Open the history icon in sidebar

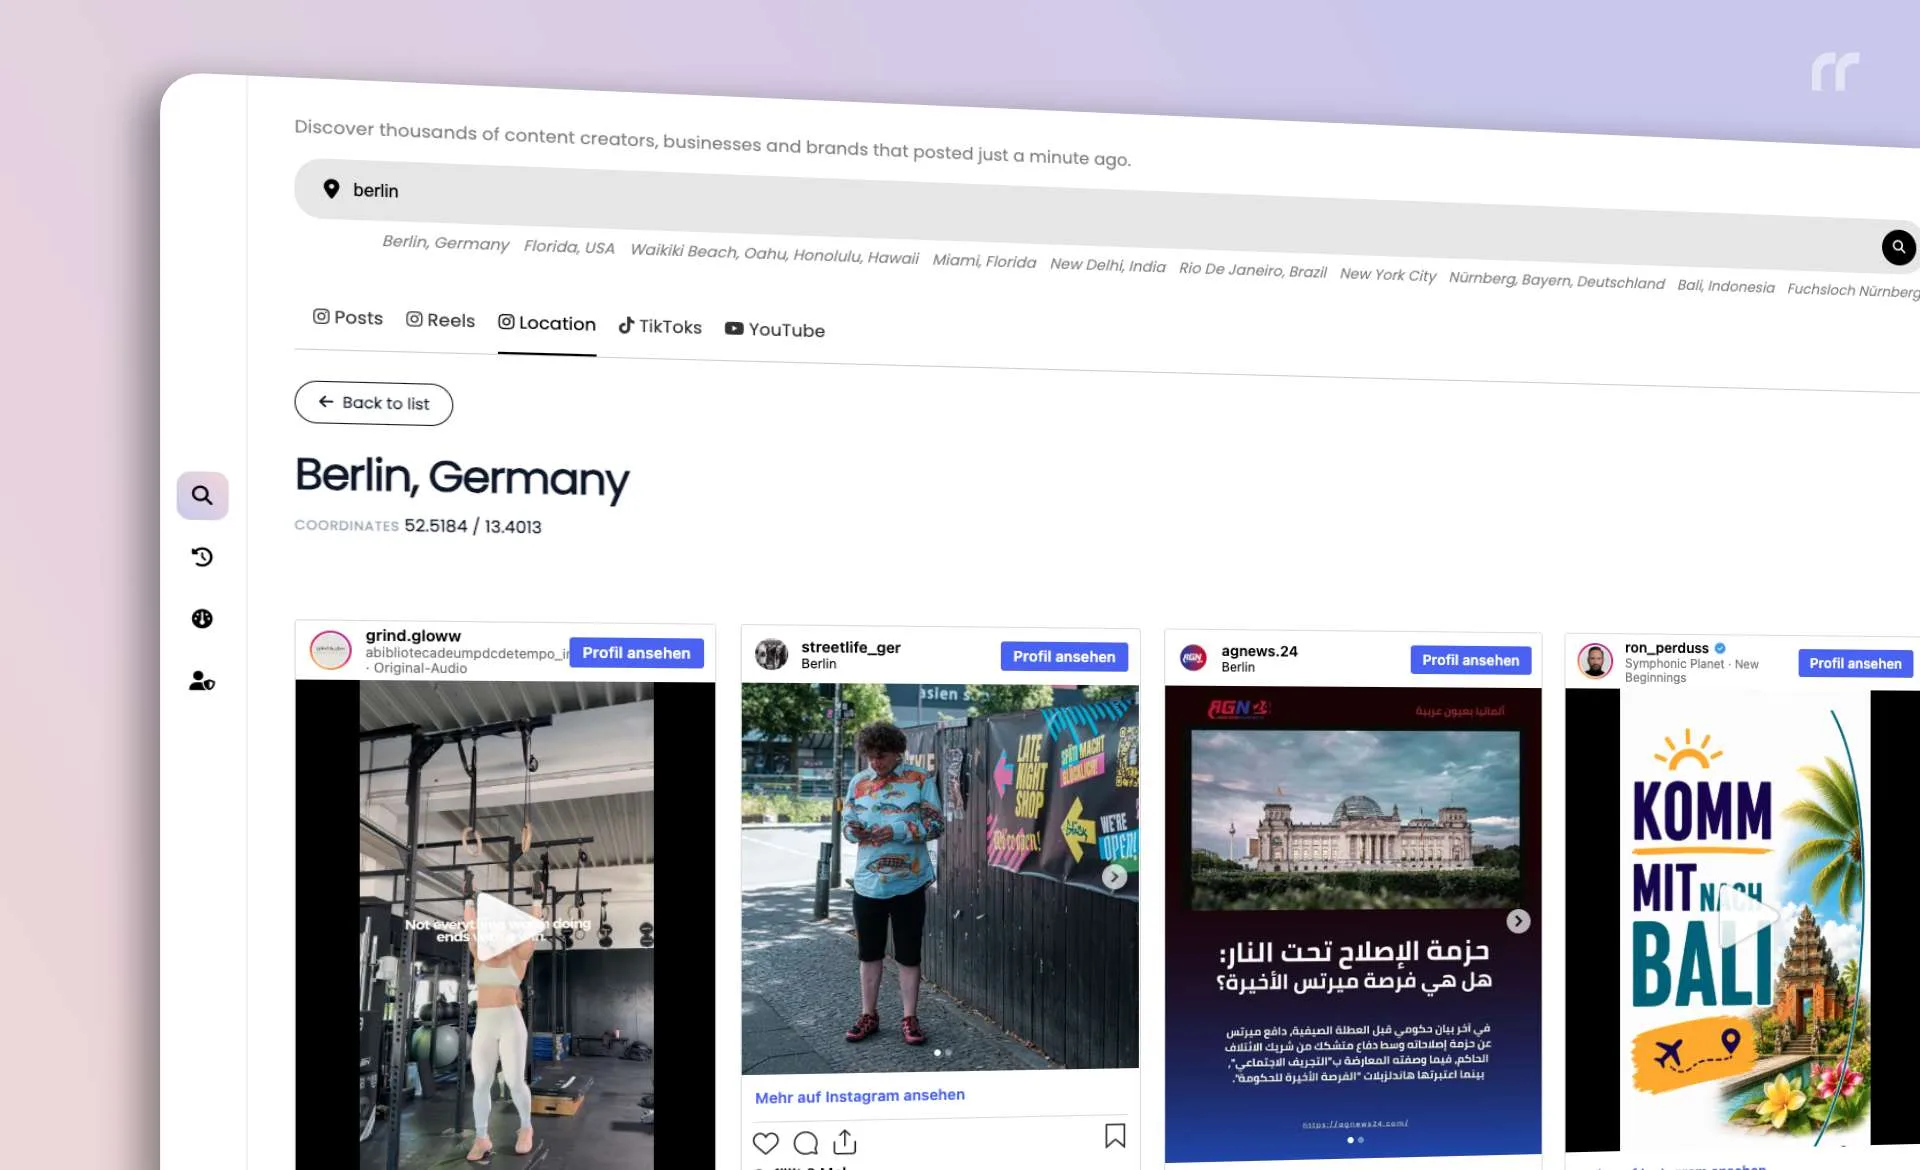click(202, 557)
